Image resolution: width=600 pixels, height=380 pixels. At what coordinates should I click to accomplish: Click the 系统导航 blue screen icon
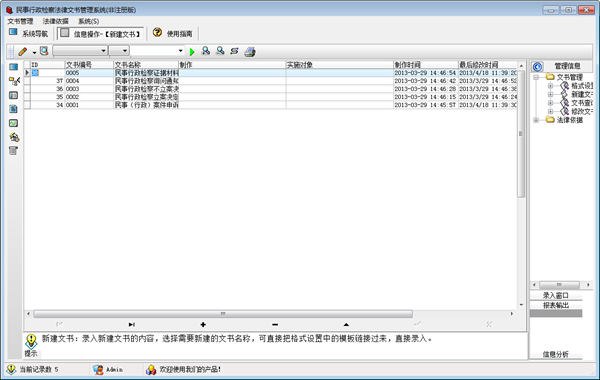click(x=13, y=32)
